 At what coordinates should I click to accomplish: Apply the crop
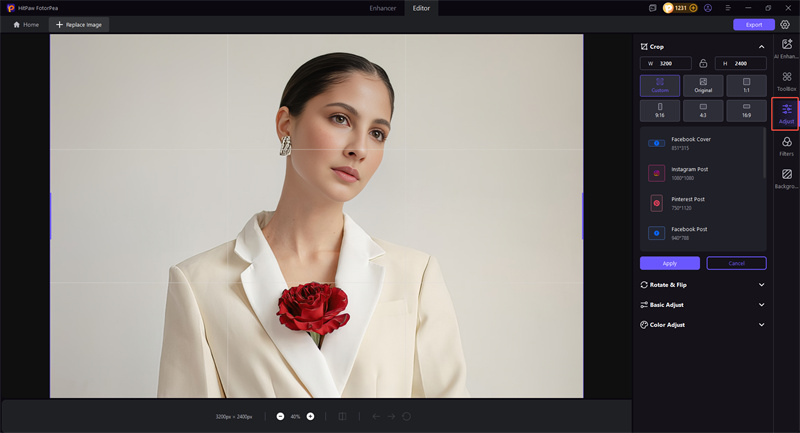[x=670, y=263]
